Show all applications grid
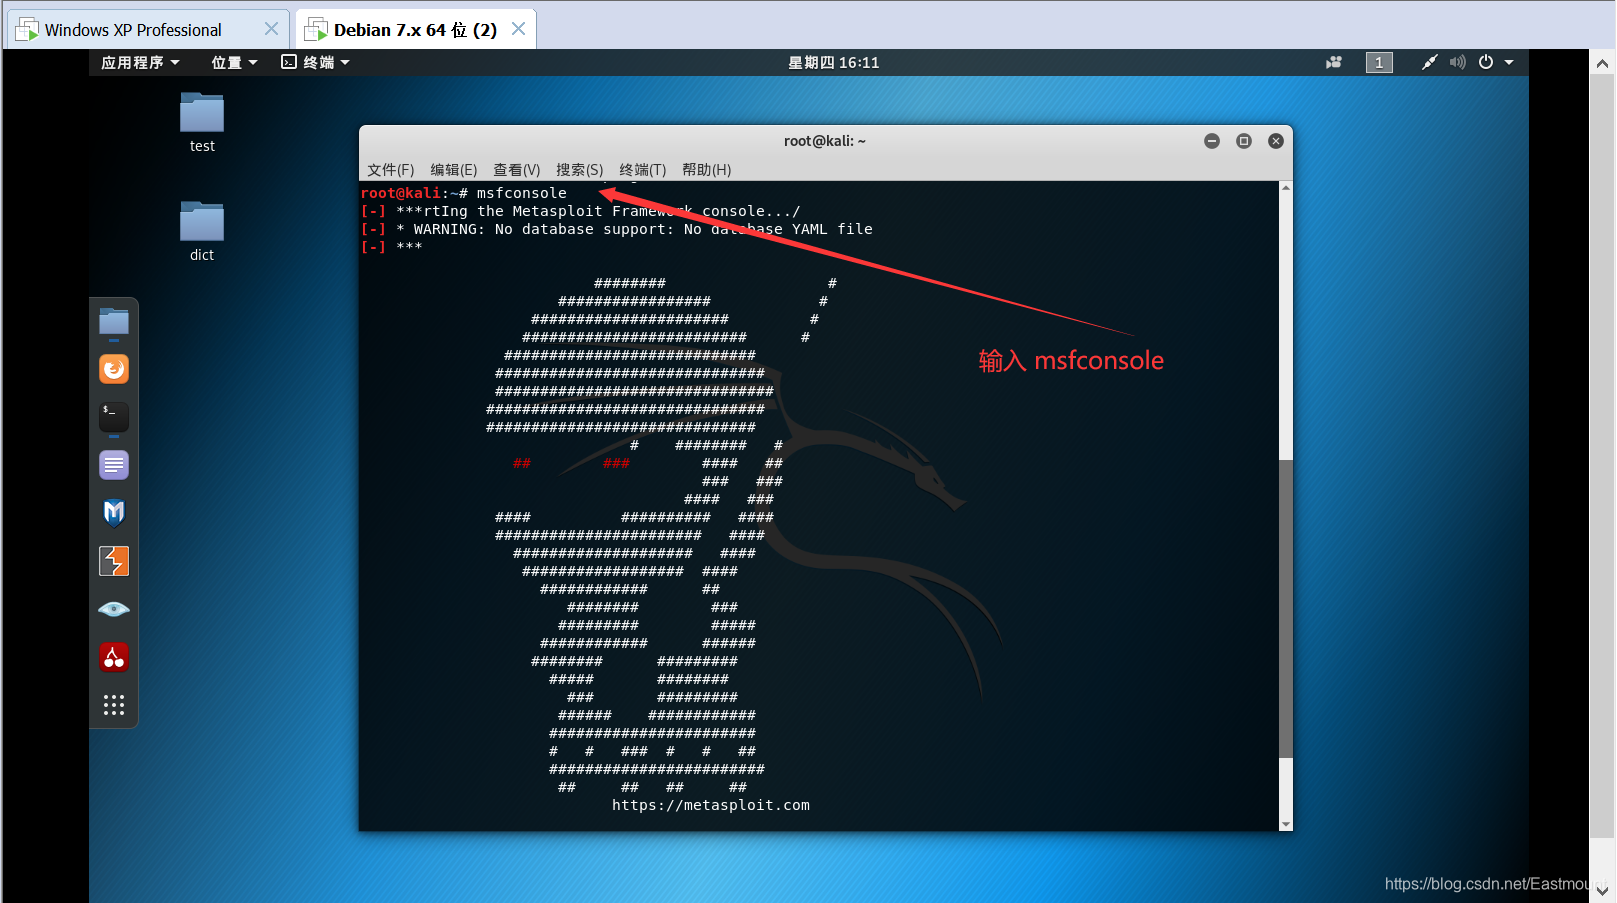Image resolution: width=1617 pixels, height=903 pixels. (114, 705)
